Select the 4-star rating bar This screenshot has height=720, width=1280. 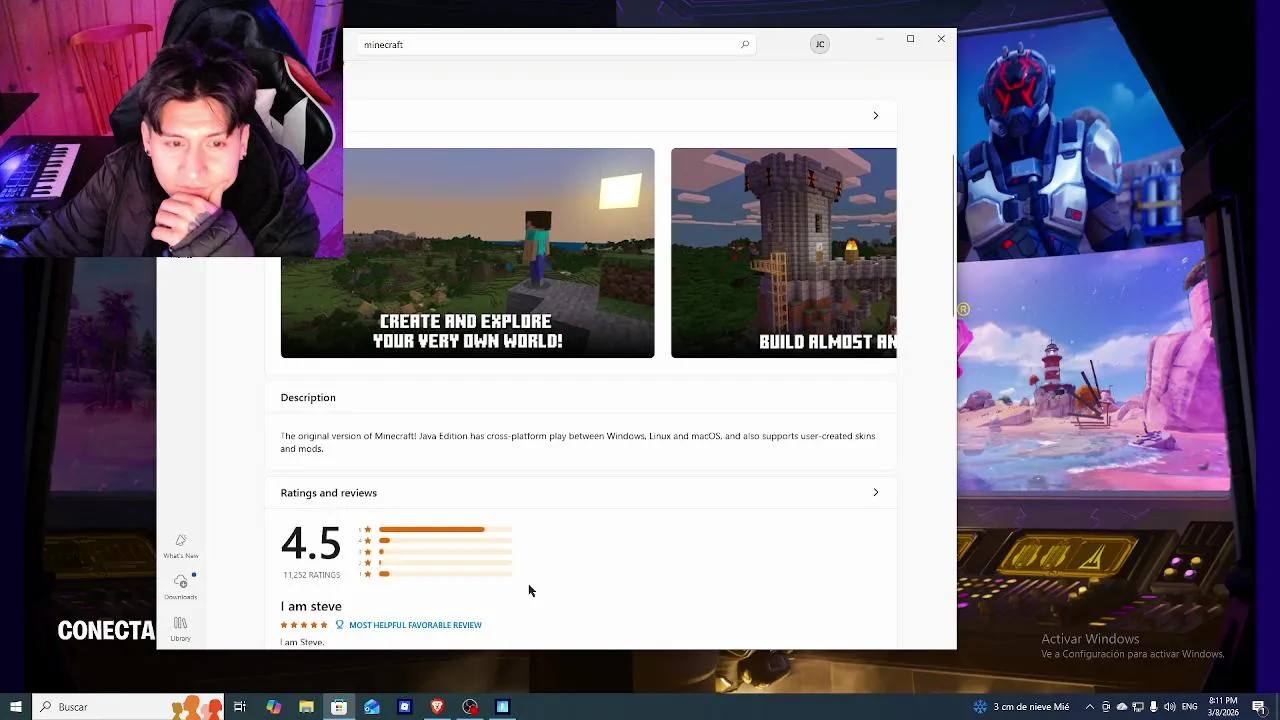(445, 540)
